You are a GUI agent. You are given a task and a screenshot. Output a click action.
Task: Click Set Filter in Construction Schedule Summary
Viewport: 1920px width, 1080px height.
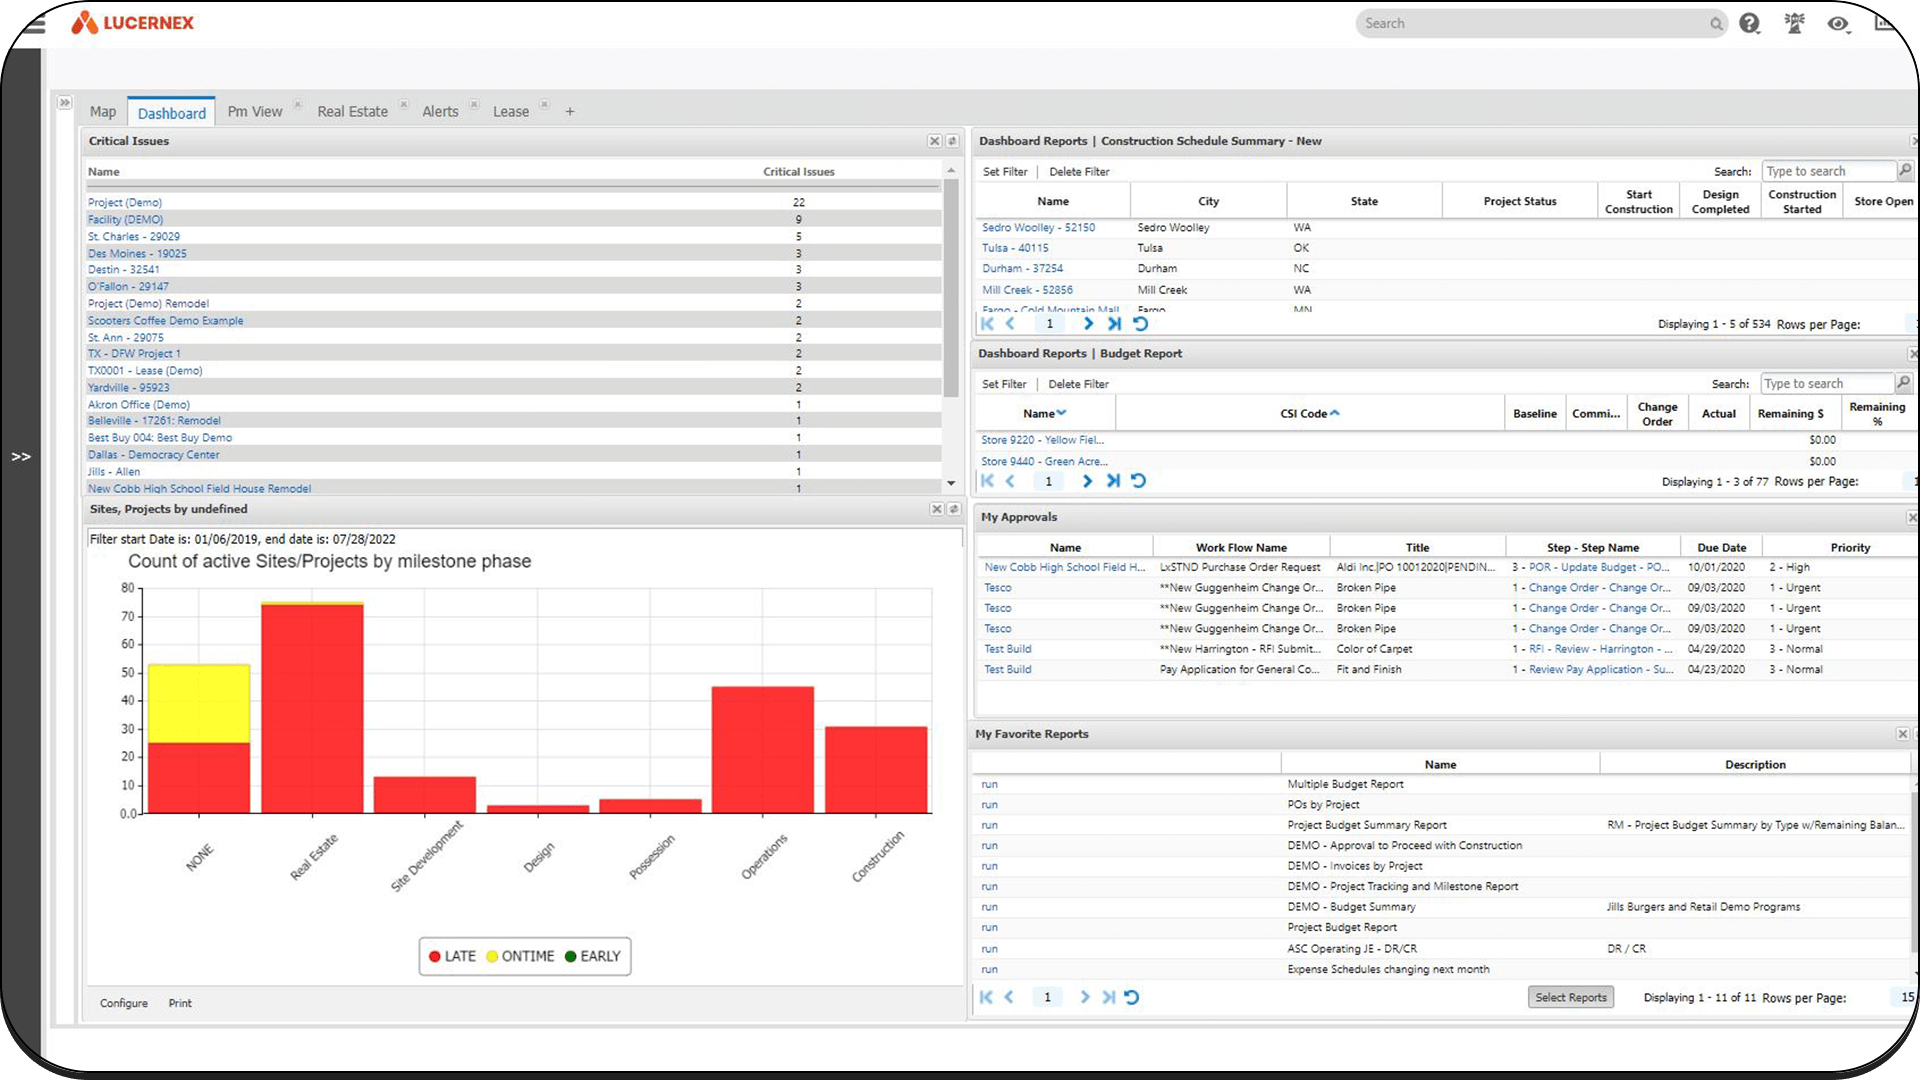pyautogui.click(x=1005, y=172)
